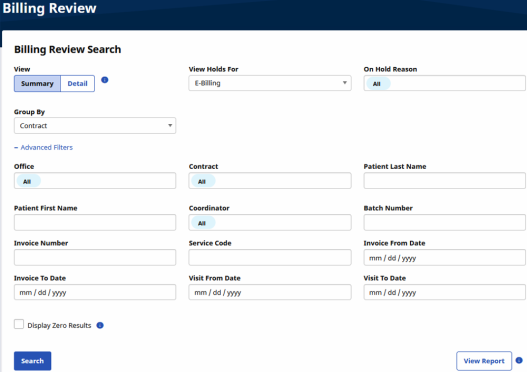Click the Visit From Date field
Viewport: 527px width, 372px height.
(x=270, y=292)
